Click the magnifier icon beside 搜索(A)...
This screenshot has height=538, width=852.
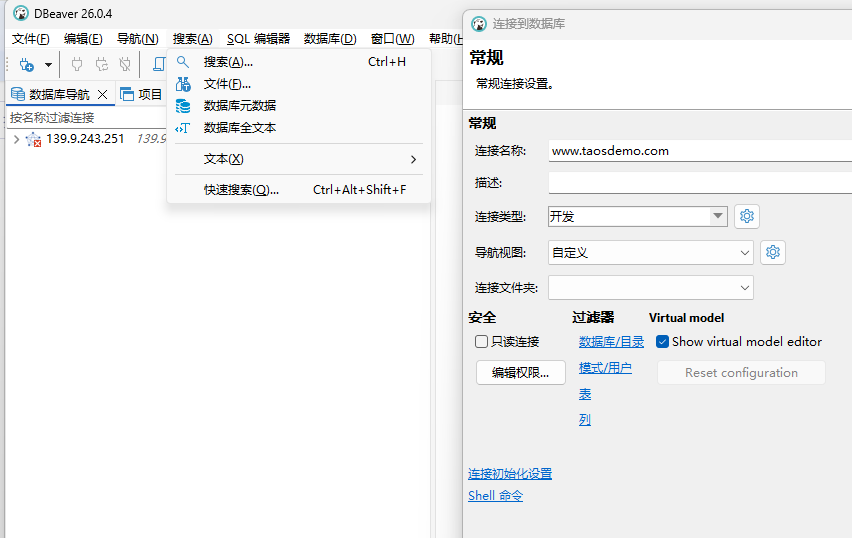(183, 62)
